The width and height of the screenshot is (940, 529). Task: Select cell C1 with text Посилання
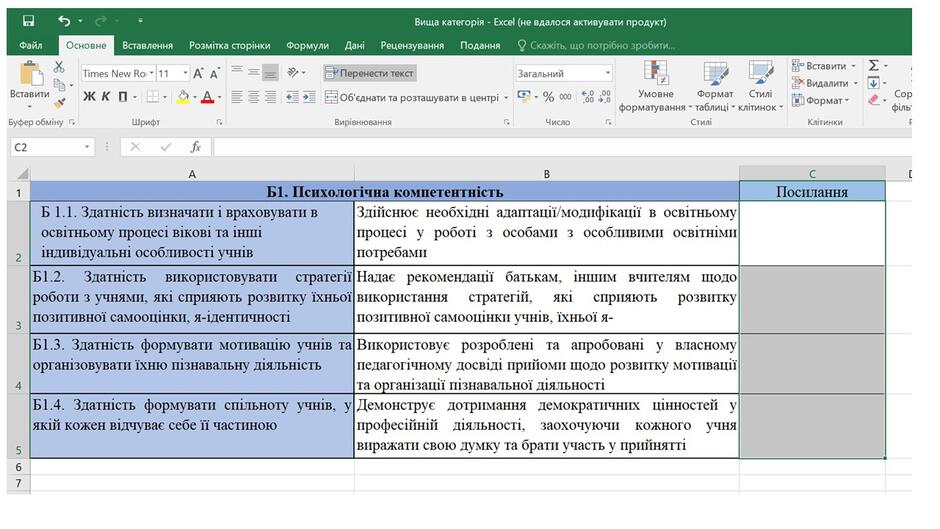(812, 192)
